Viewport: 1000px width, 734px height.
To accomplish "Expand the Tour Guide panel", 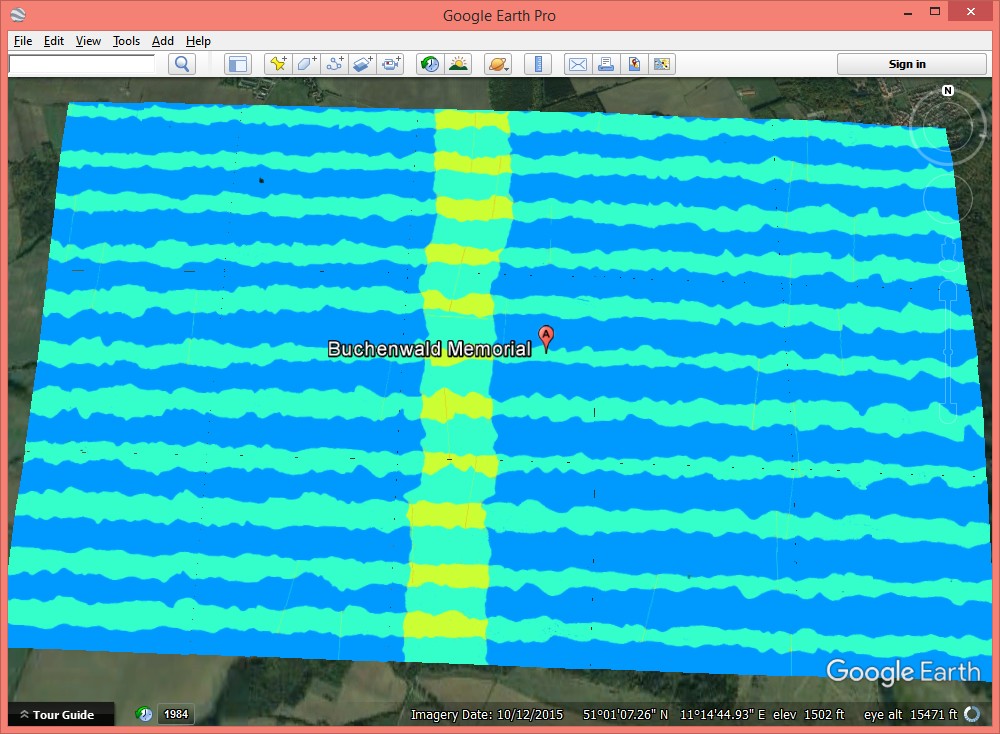I will coord(58,715).
